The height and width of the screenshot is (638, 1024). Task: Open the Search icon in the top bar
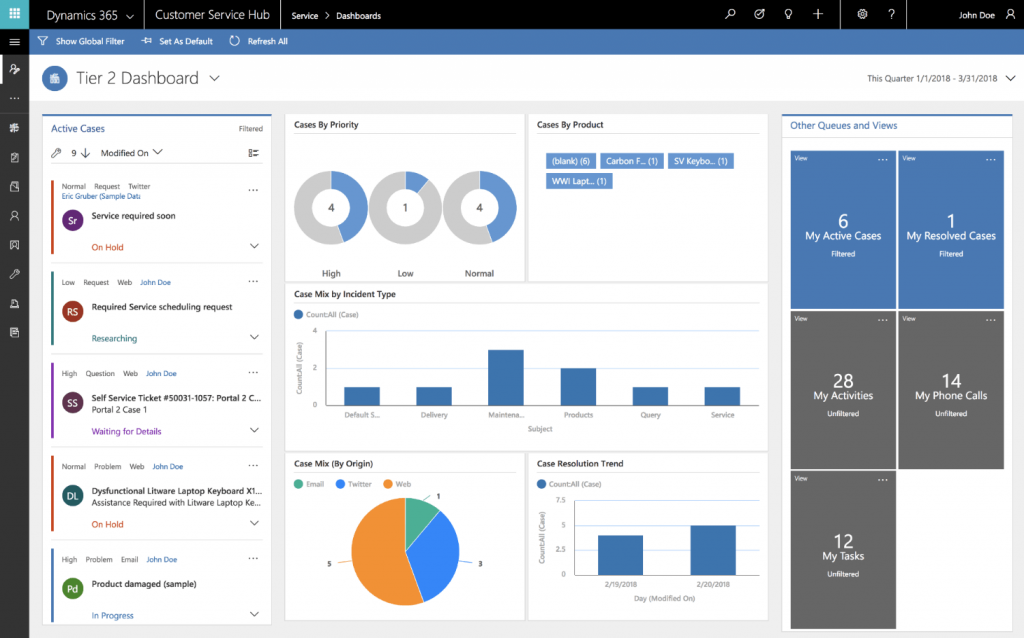(730, 14)
